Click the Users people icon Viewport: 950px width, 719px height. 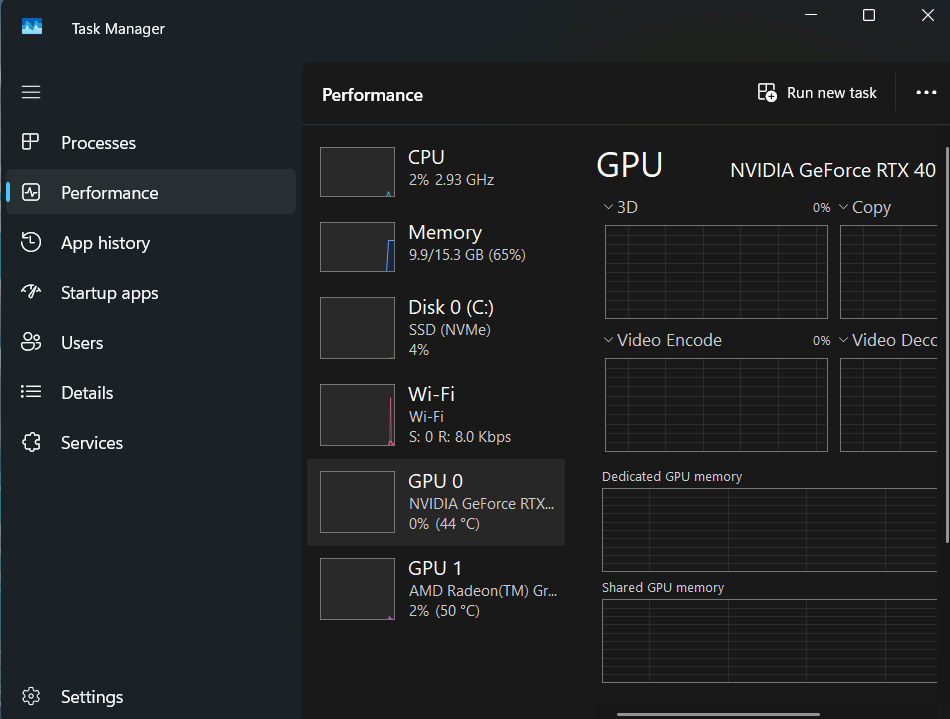point(31,342)
